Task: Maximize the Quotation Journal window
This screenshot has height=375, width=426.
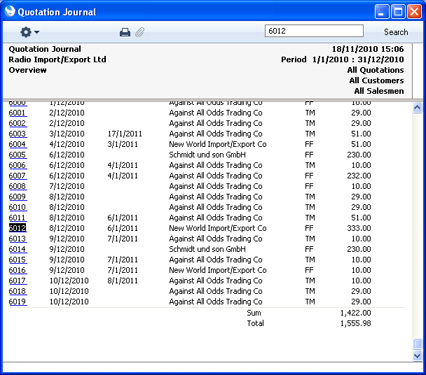Action: point(398,12)
